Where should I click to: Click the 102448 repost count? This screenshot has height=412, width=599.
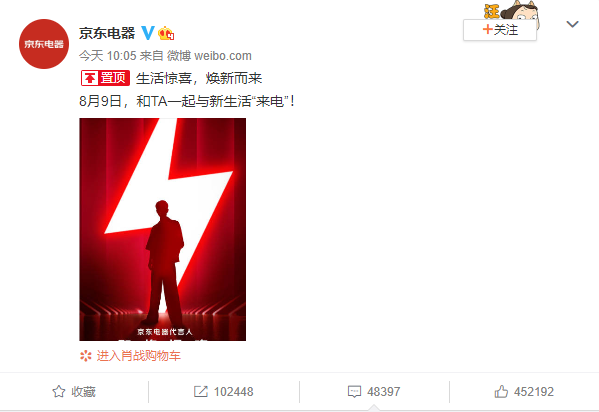[233, 391]
